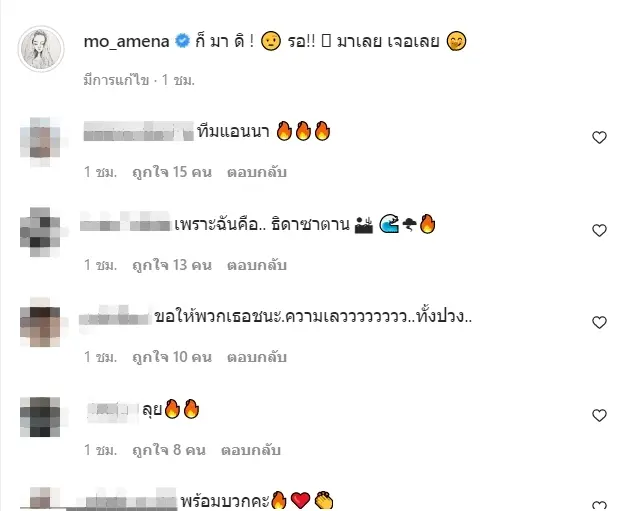Reply to the ลุย comment

pos(251,450)
